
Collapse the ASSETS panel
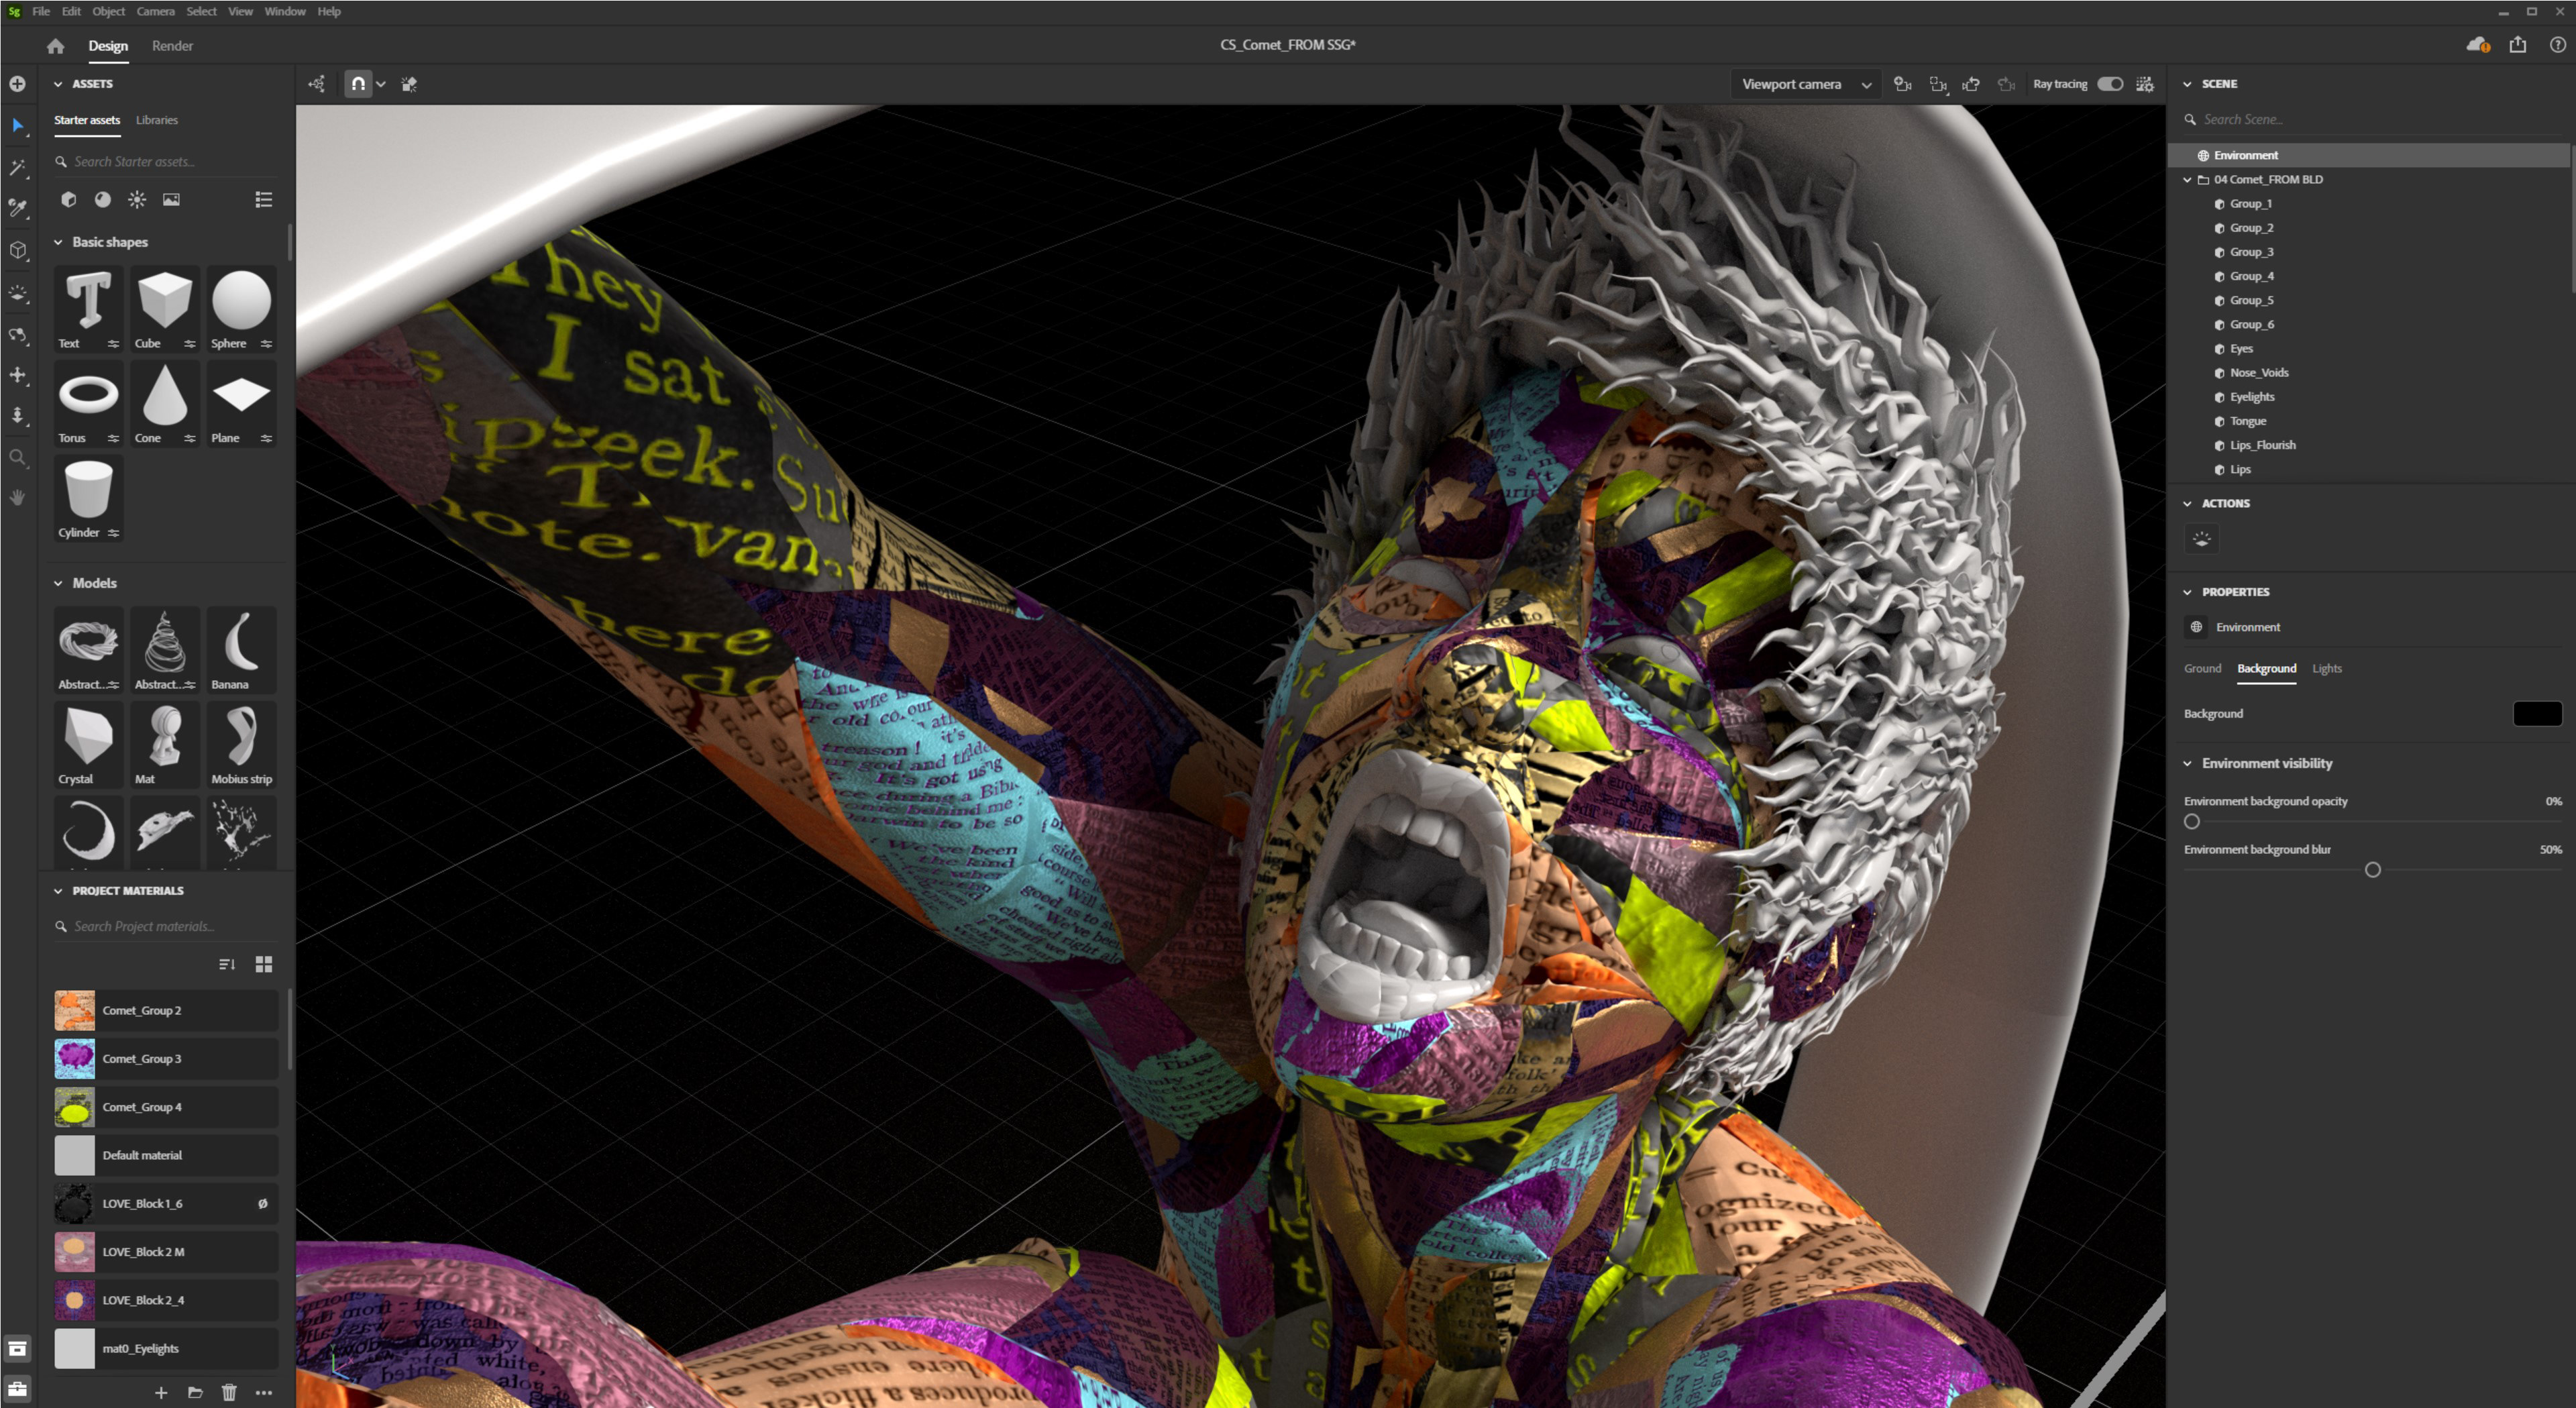[x=58, y=84]
